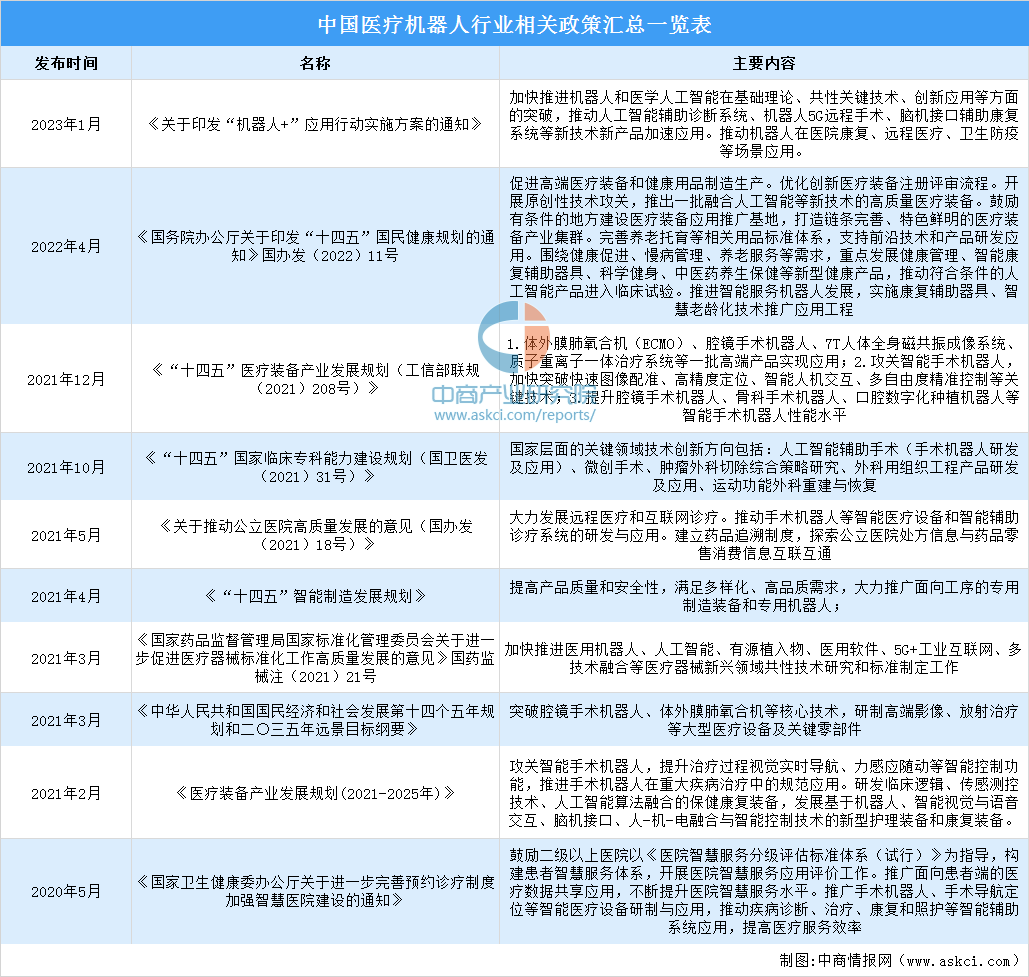Select the 主要内容 column header

[763, 63]
